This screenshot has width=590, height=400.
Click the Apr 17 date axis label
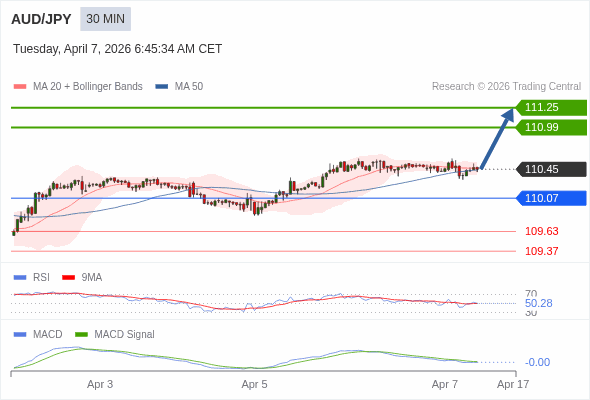tap(513, 384)
